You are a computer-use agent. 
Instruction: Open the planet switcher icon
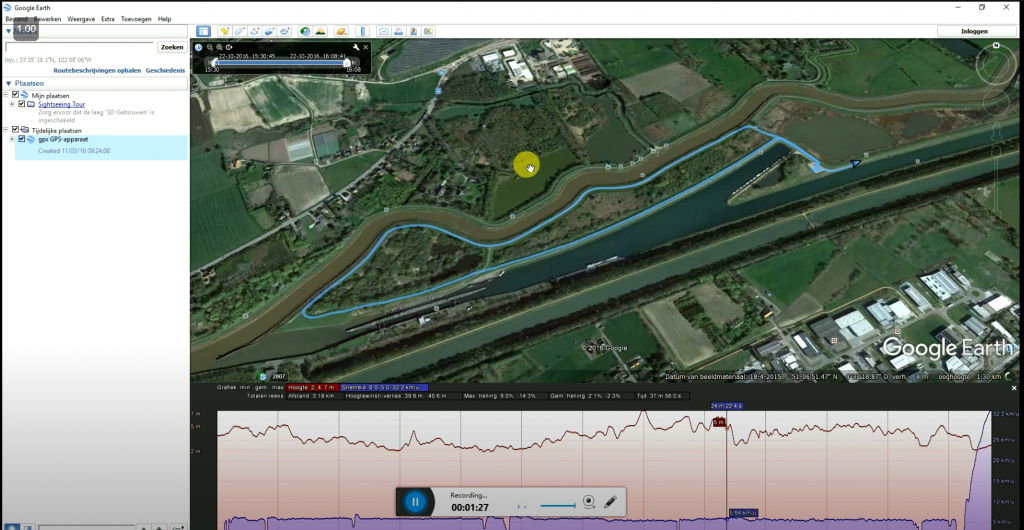[341, 31]
